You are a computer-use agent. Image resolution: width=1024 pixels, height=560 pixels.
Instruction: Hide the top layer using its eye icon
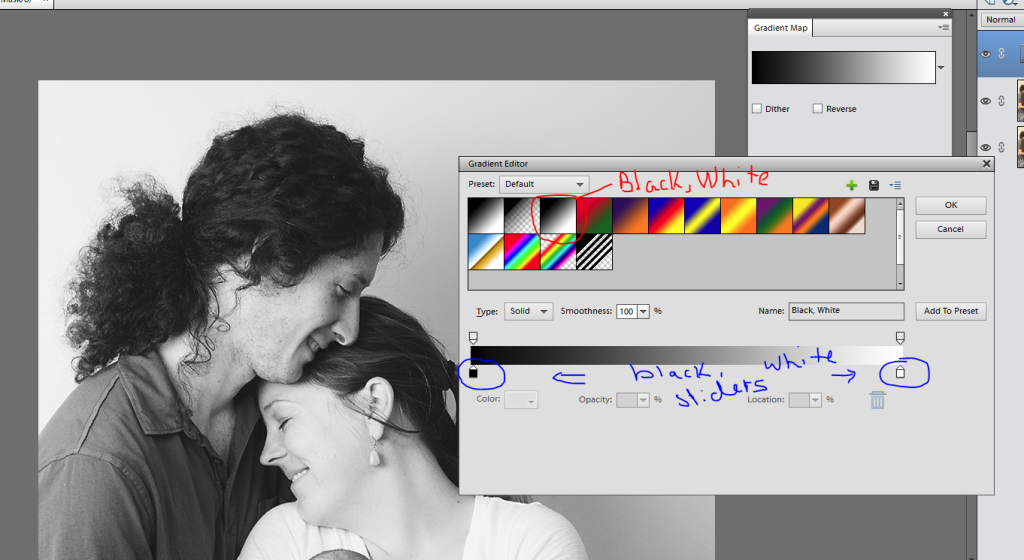point(985,54)
